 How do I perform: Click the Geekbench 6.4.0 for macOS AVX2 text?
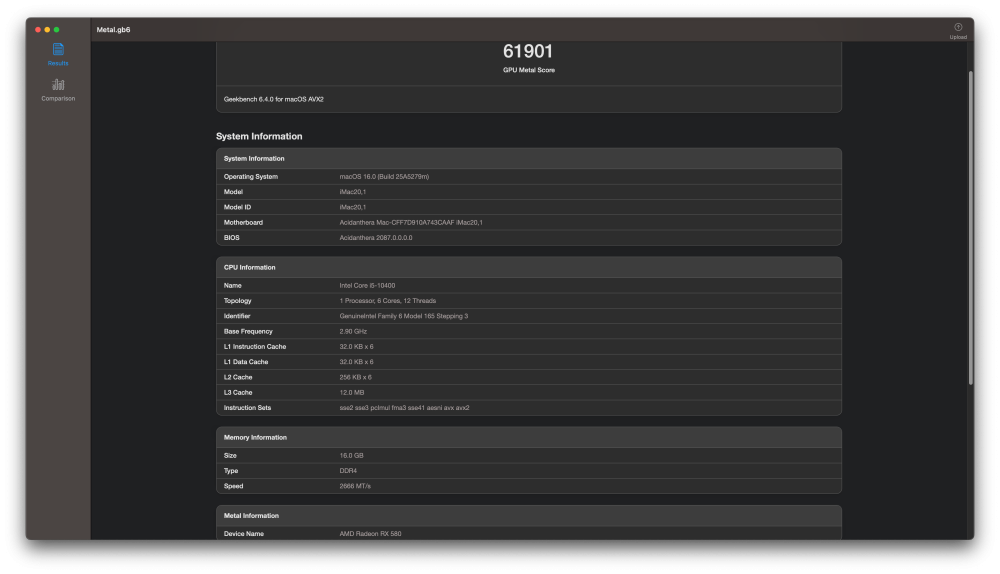pyautogui.click(x=274, y=99)
